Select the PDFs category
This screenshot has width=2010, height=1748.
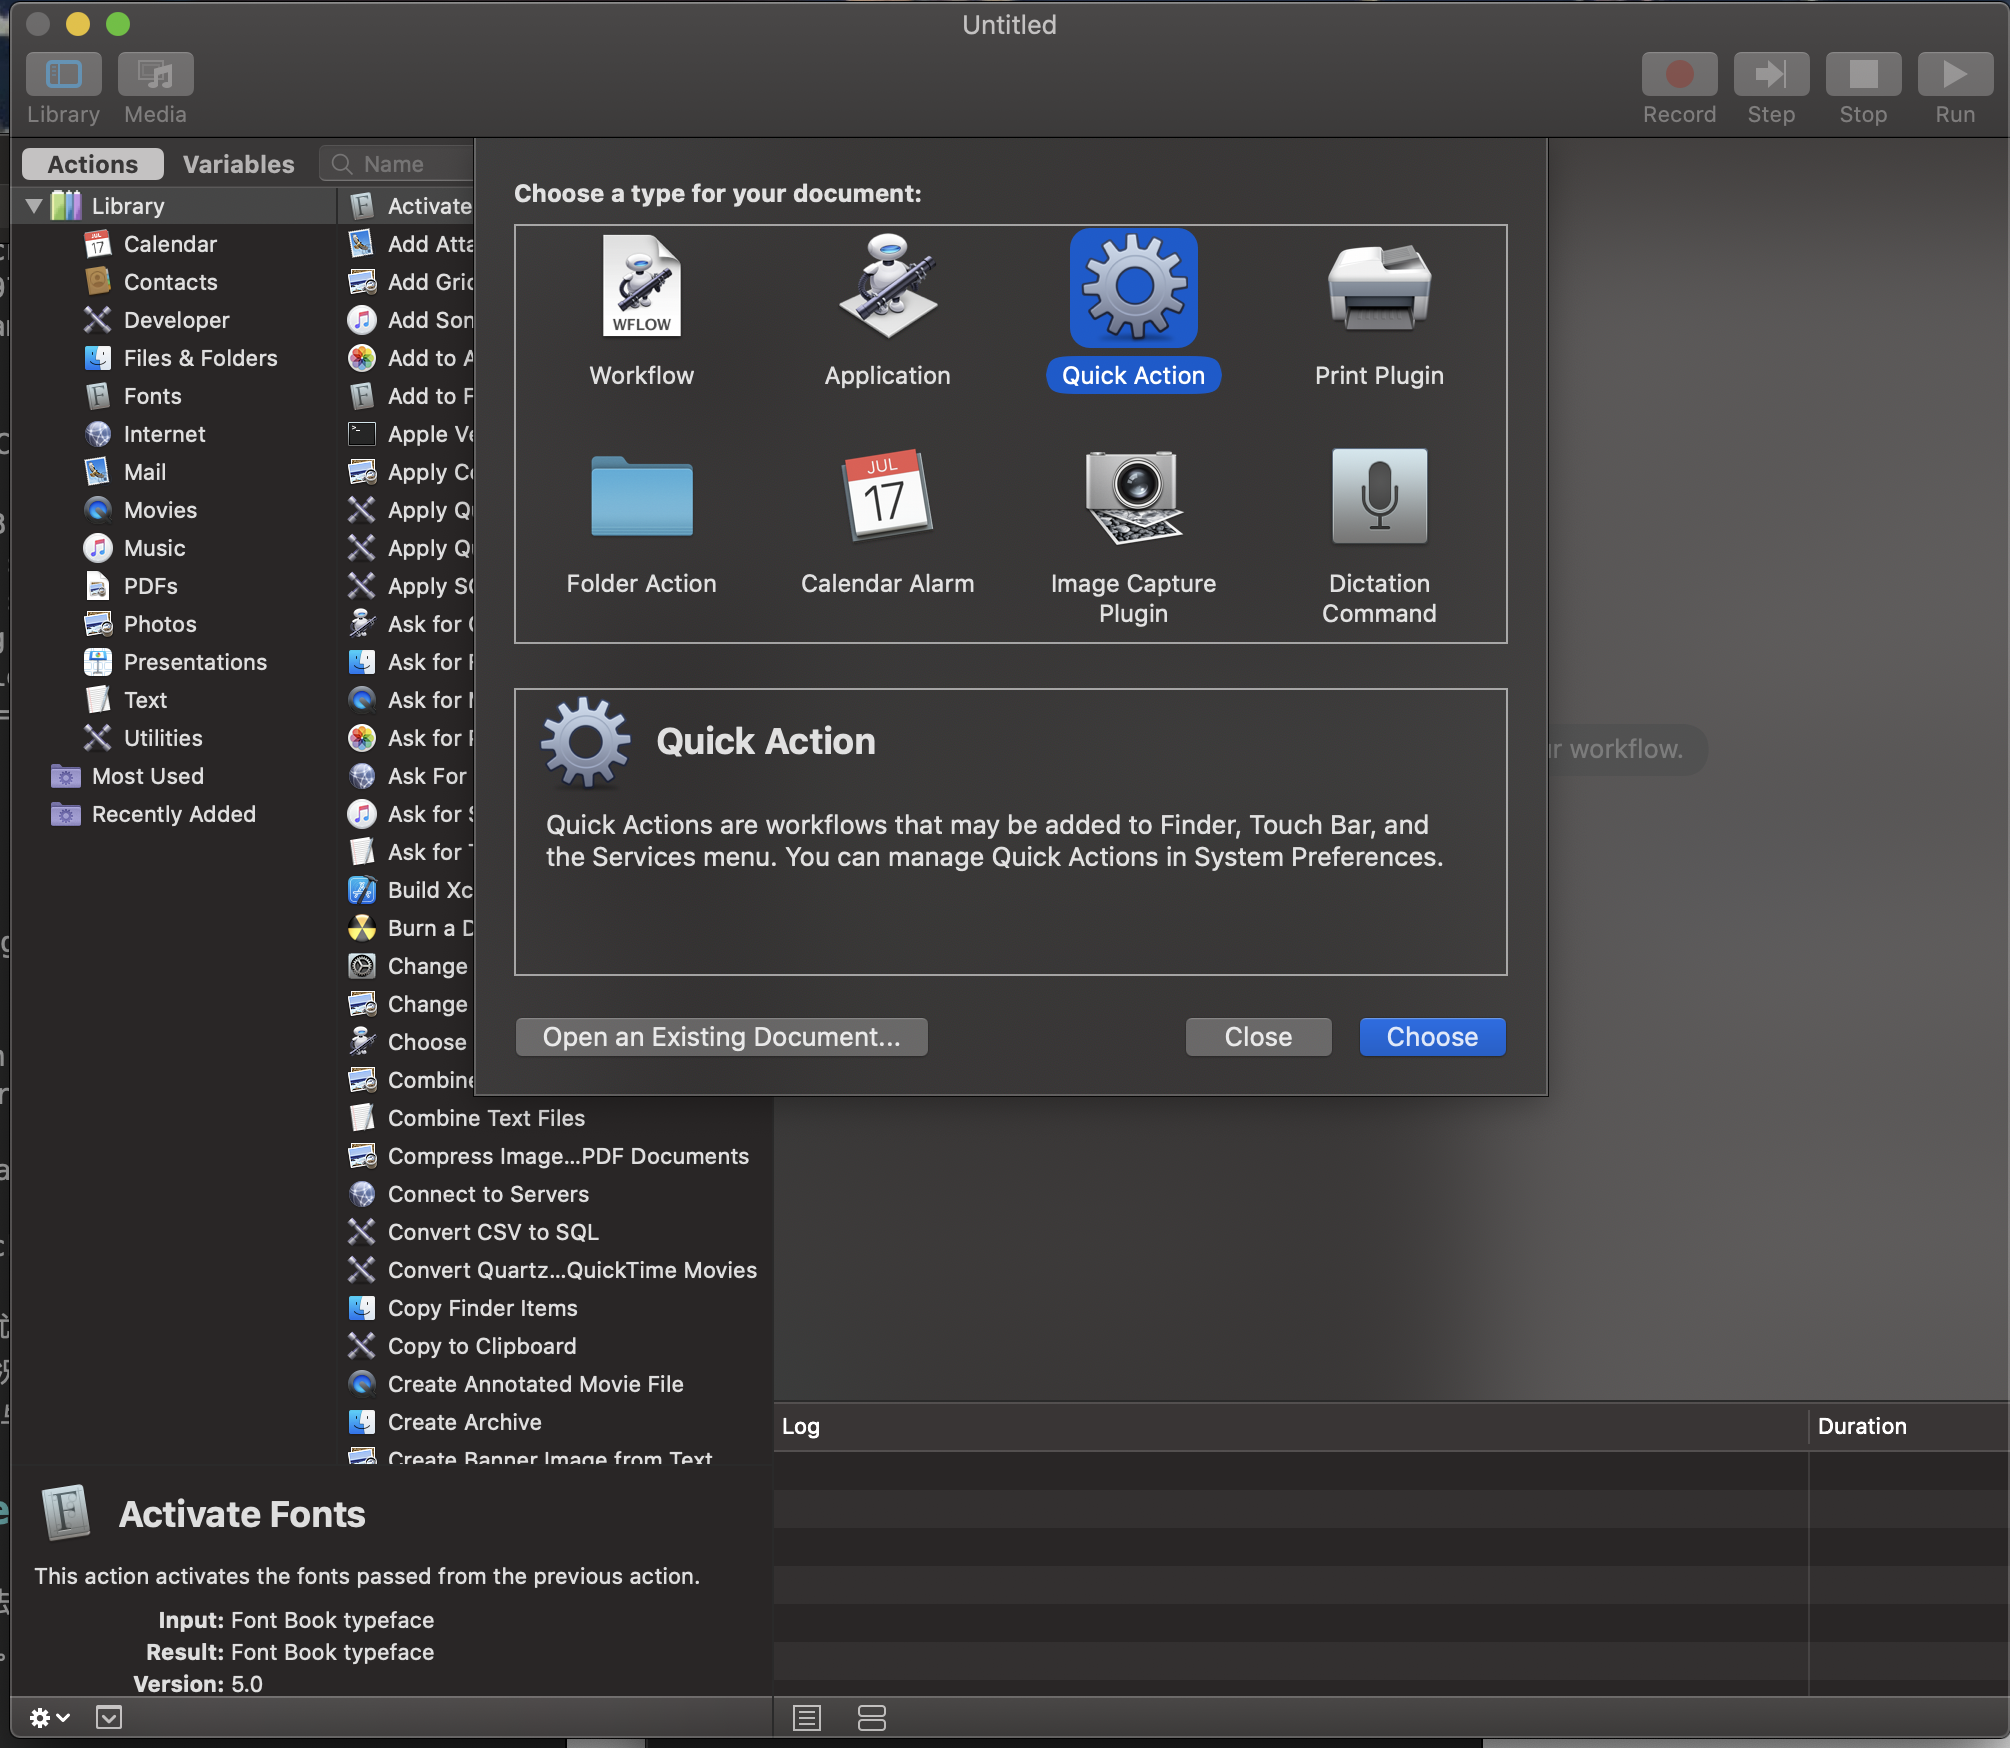click(150, 586)
